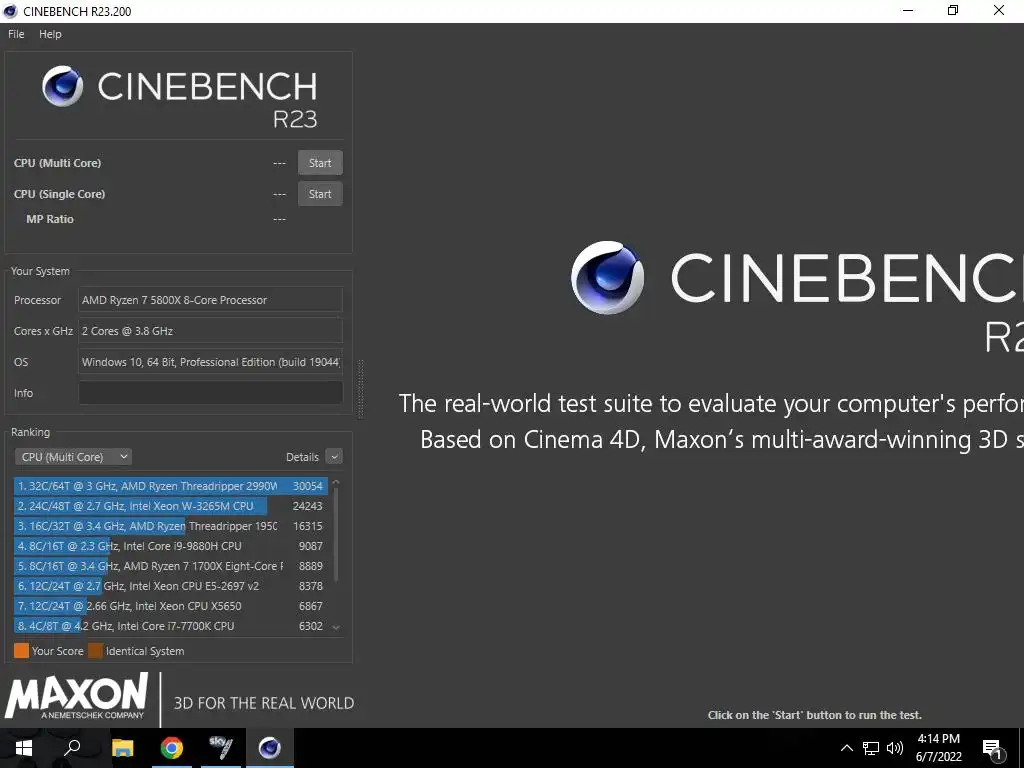Click the panel splitter grip handle

[360, 388]
